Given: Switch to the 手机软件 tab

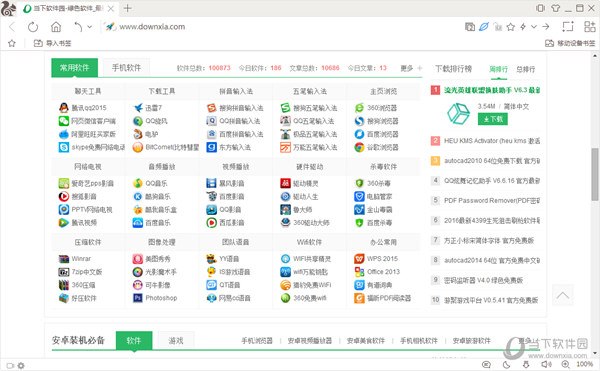Looking at the screenshot, I should pos(126,68).
